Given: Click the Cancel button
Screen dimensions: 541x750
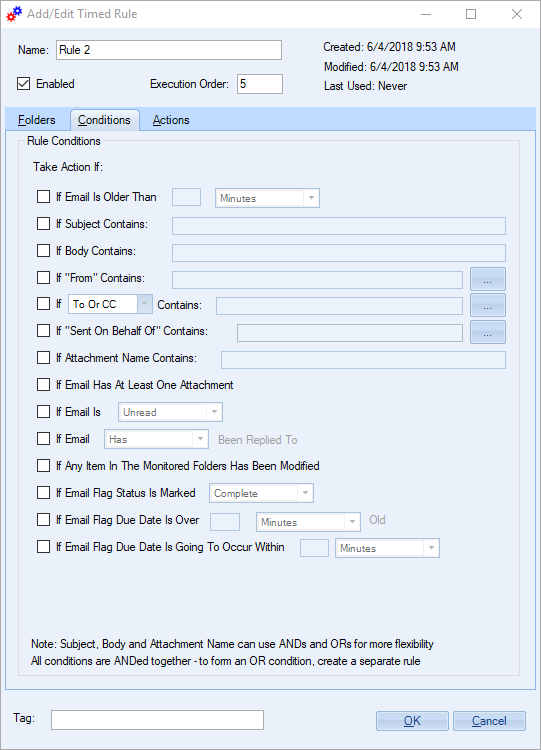Looking at the screenshot, I should 489,721.
